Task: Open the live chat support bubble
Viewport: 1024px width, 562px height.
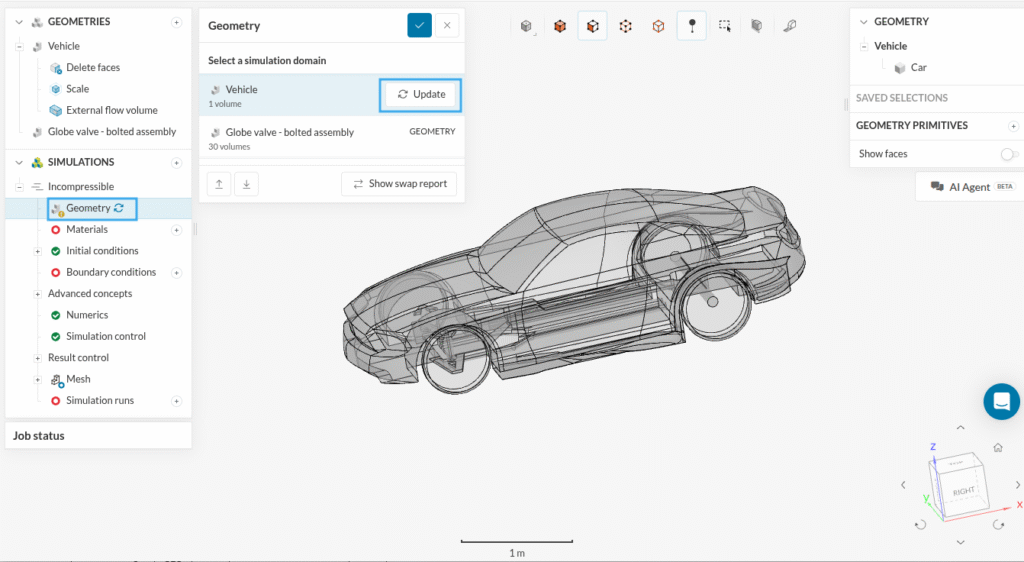Action: (1001, 401)
